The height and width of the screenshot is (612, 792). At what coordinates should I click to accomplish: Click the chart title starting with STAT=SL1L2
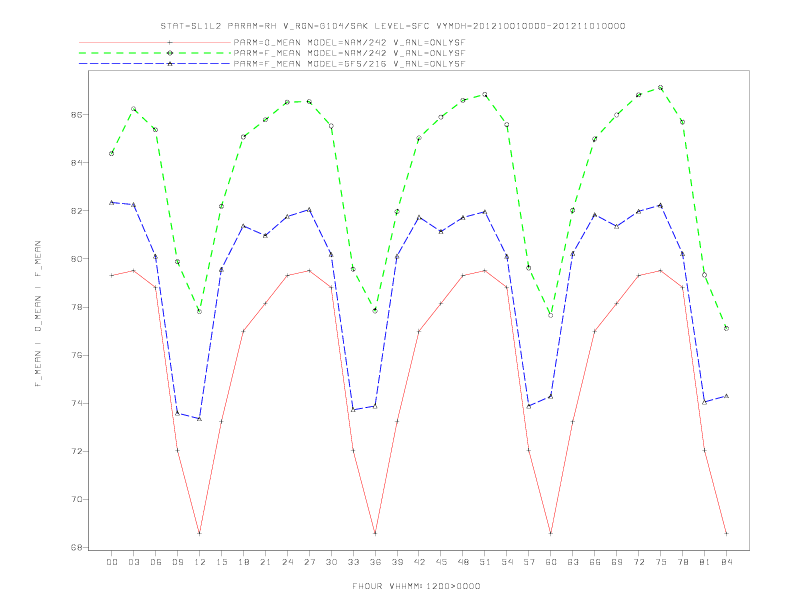[x=392, y=26]
